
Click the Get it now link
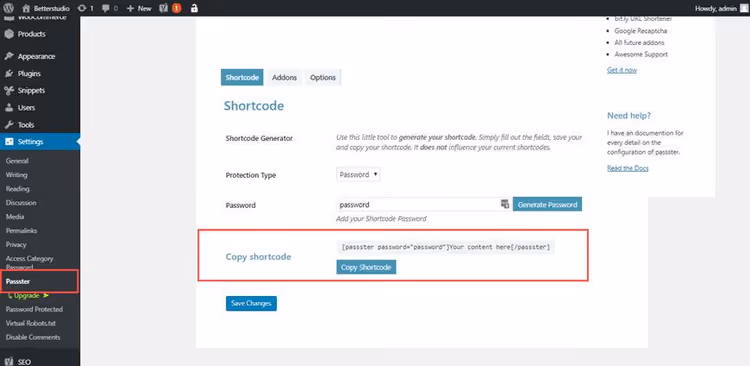click(x=622, y=70)
